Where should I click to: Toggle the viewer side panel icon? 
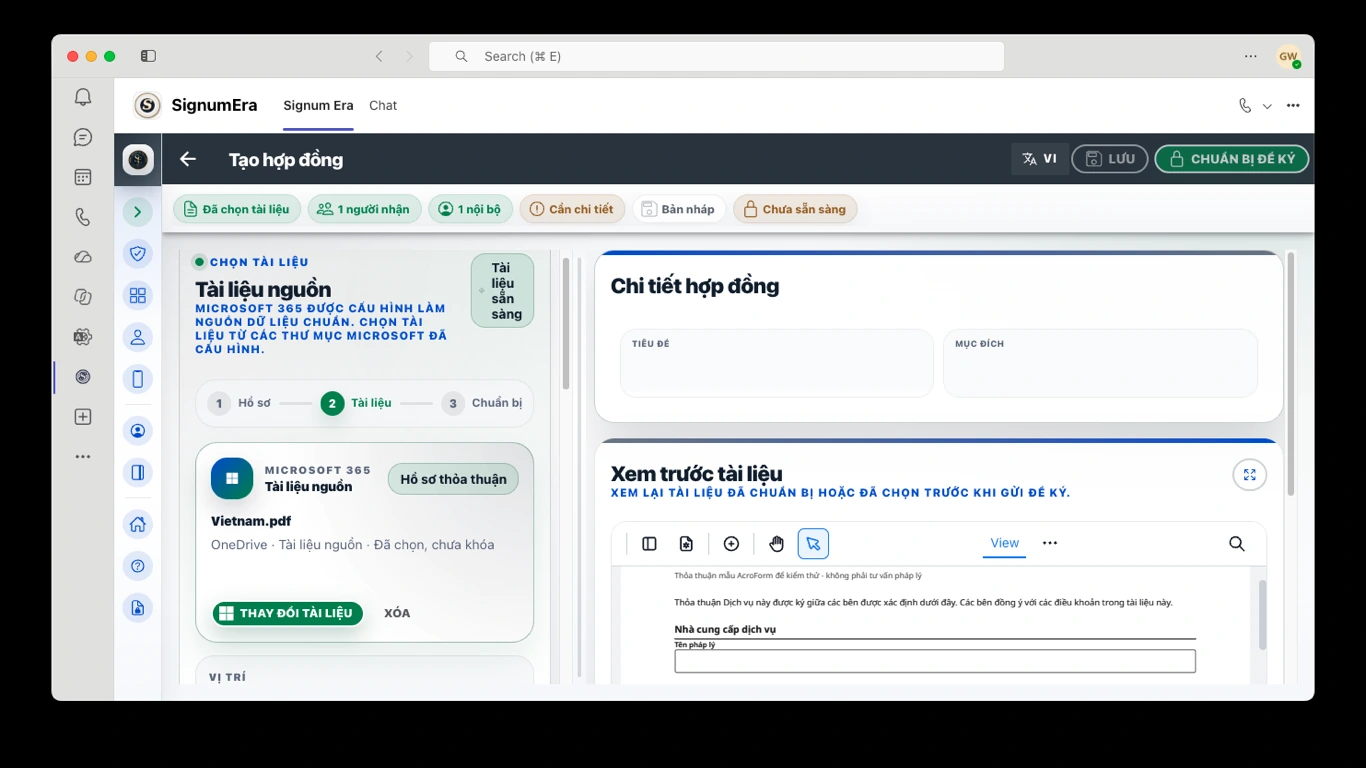click(649, 544)
